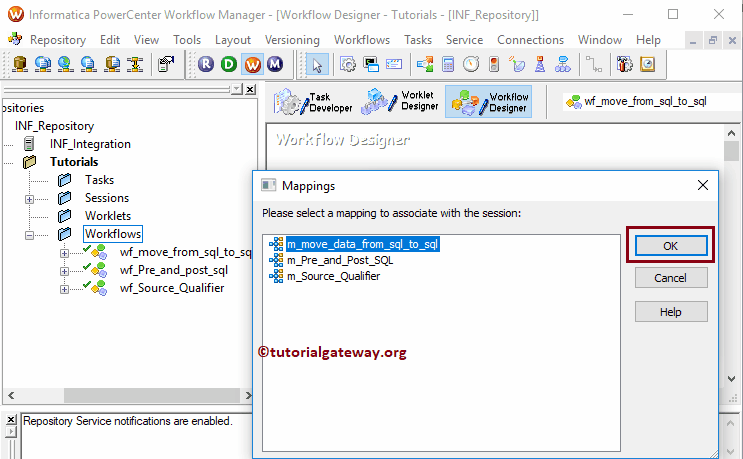Click the Timer task clock icon
Screen dimensions: 743x459
[471, 63]
